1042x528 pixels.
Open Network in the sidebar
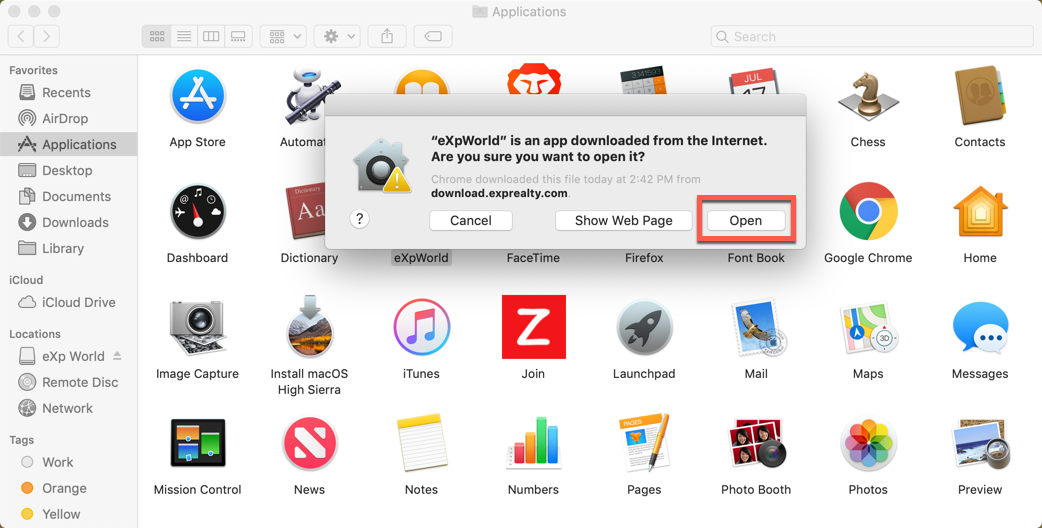tap(68, 408)
